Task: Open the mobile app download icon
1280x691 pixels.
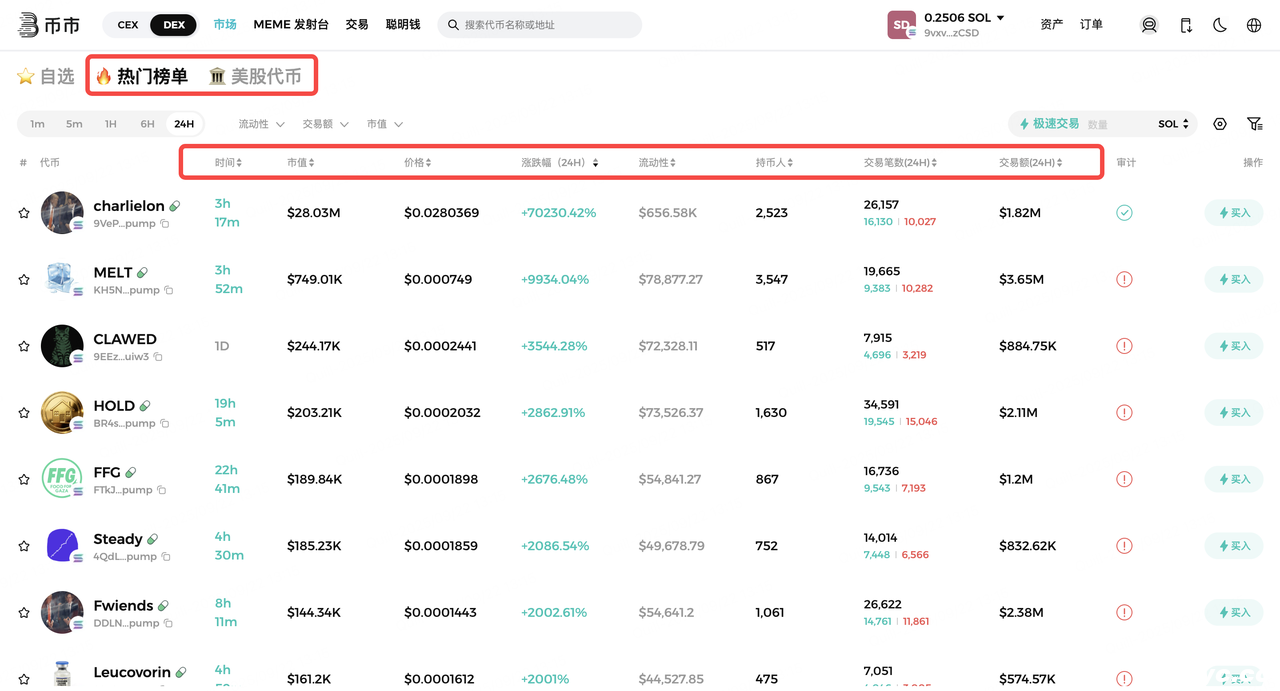Action: [x=1186, y=25]
